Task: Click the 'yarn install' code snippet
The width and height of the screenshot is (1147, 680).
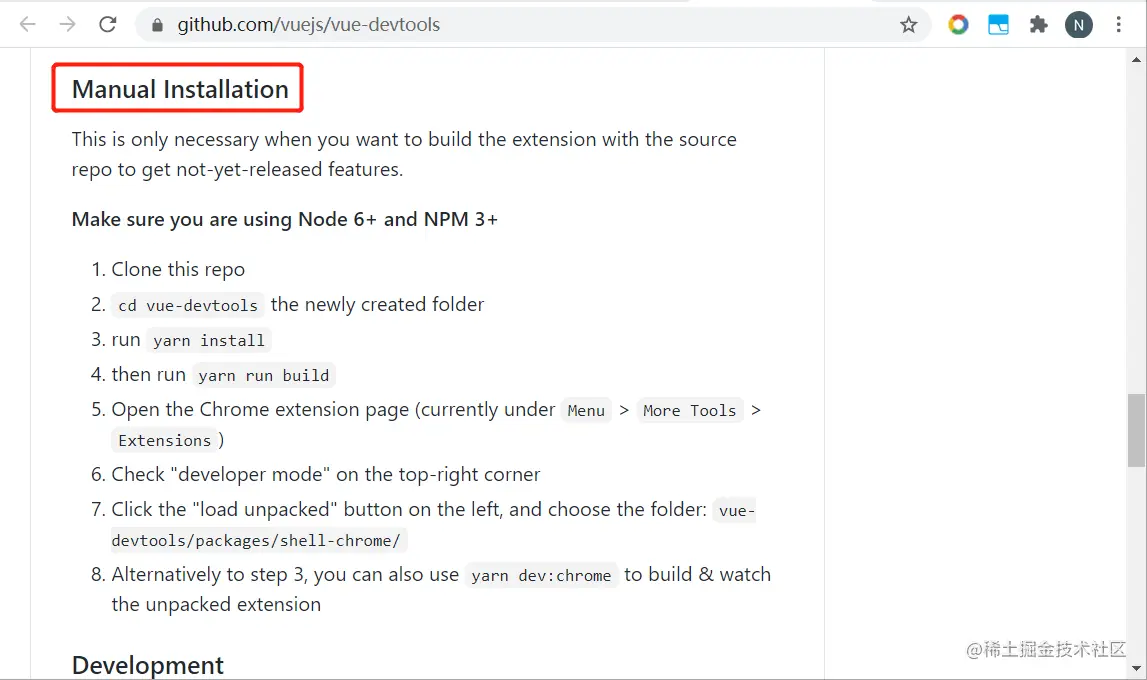Action: click(x=208, y=340)
